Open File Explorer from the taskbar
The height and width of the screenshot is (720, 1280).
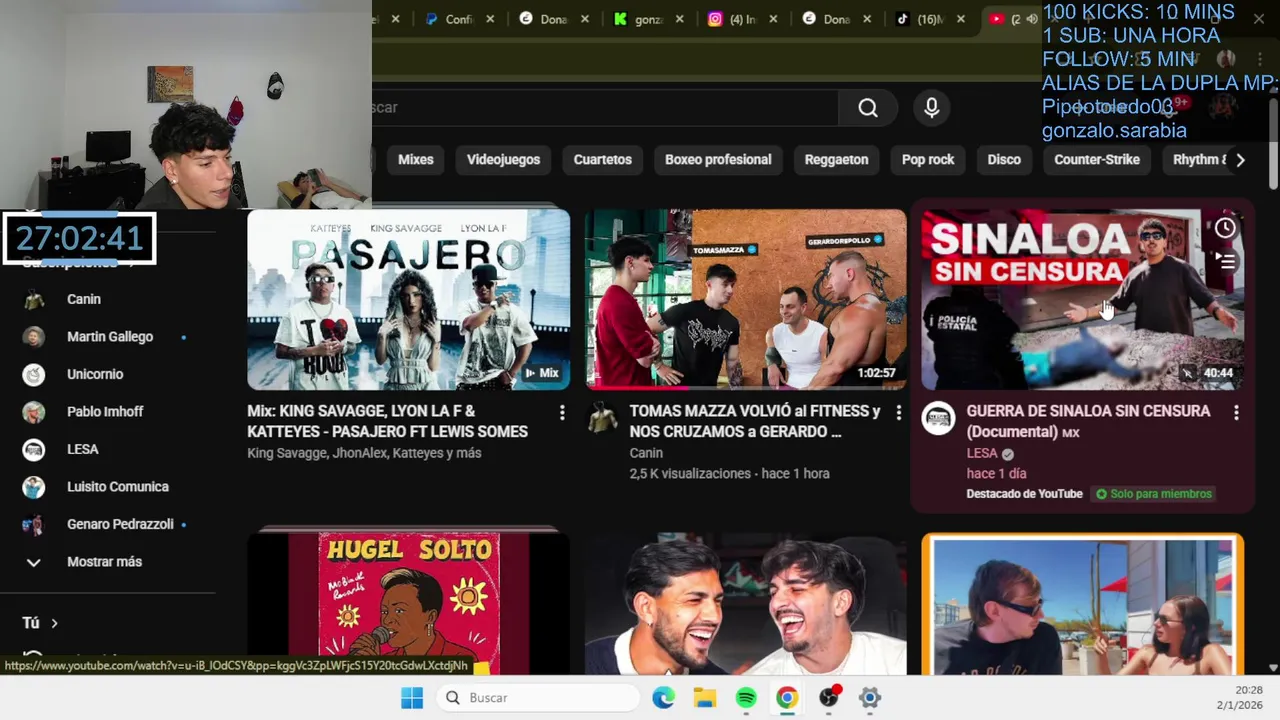[705, 698]
